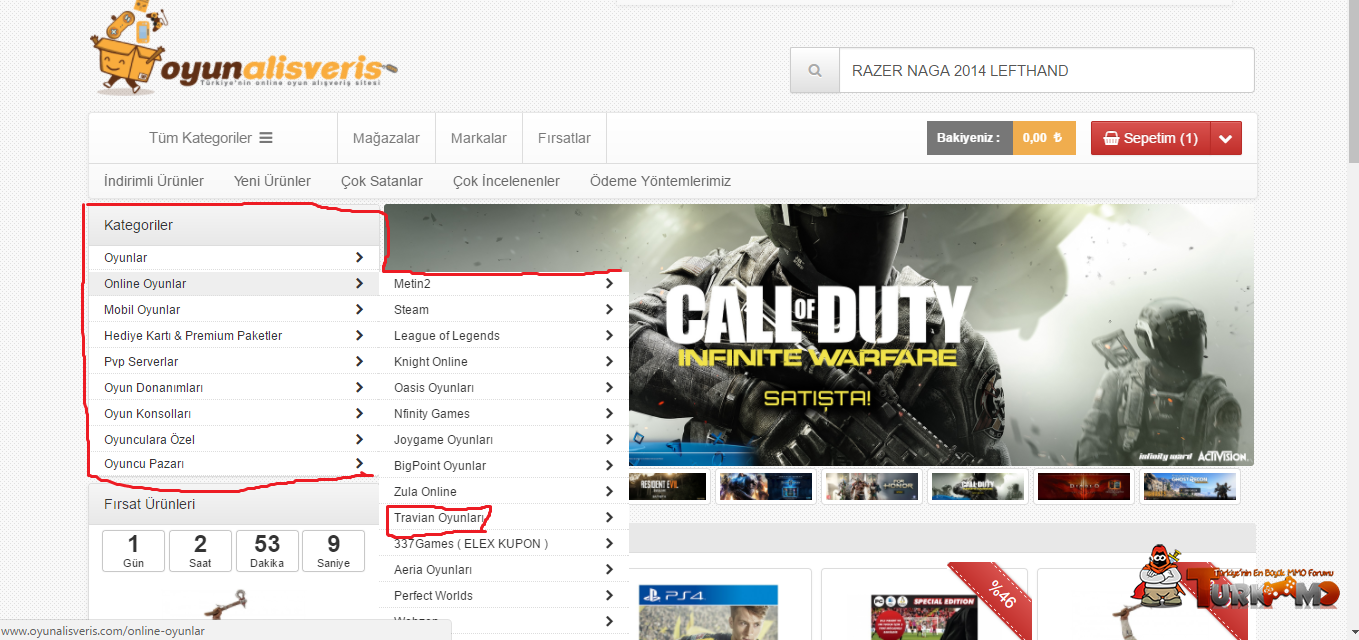The image size is (1359, 640).
Task: Open the Markalar page
Action: [479, 138]
